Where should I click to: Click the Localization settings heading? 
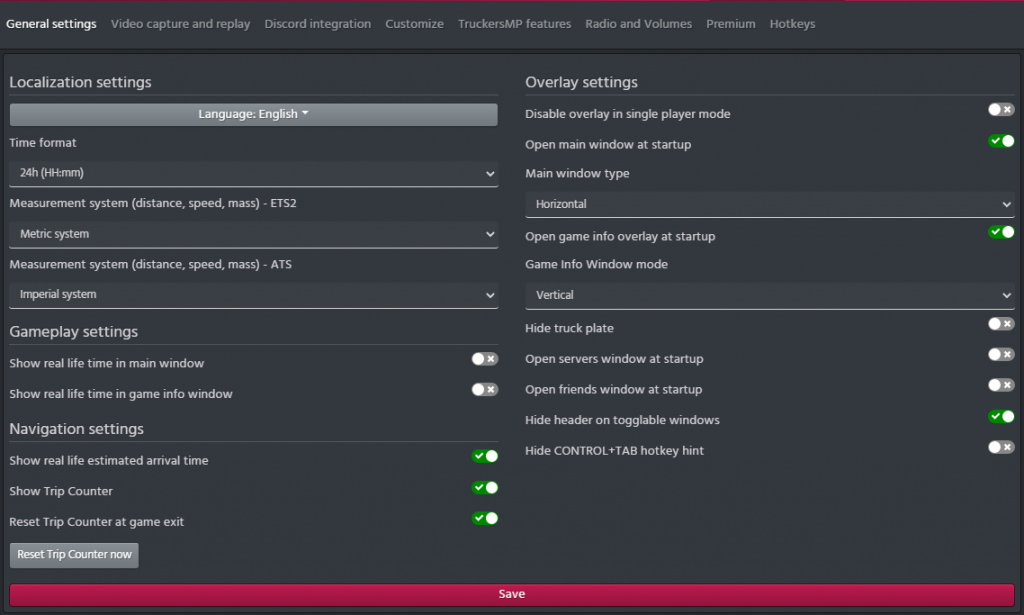[80, 82]
